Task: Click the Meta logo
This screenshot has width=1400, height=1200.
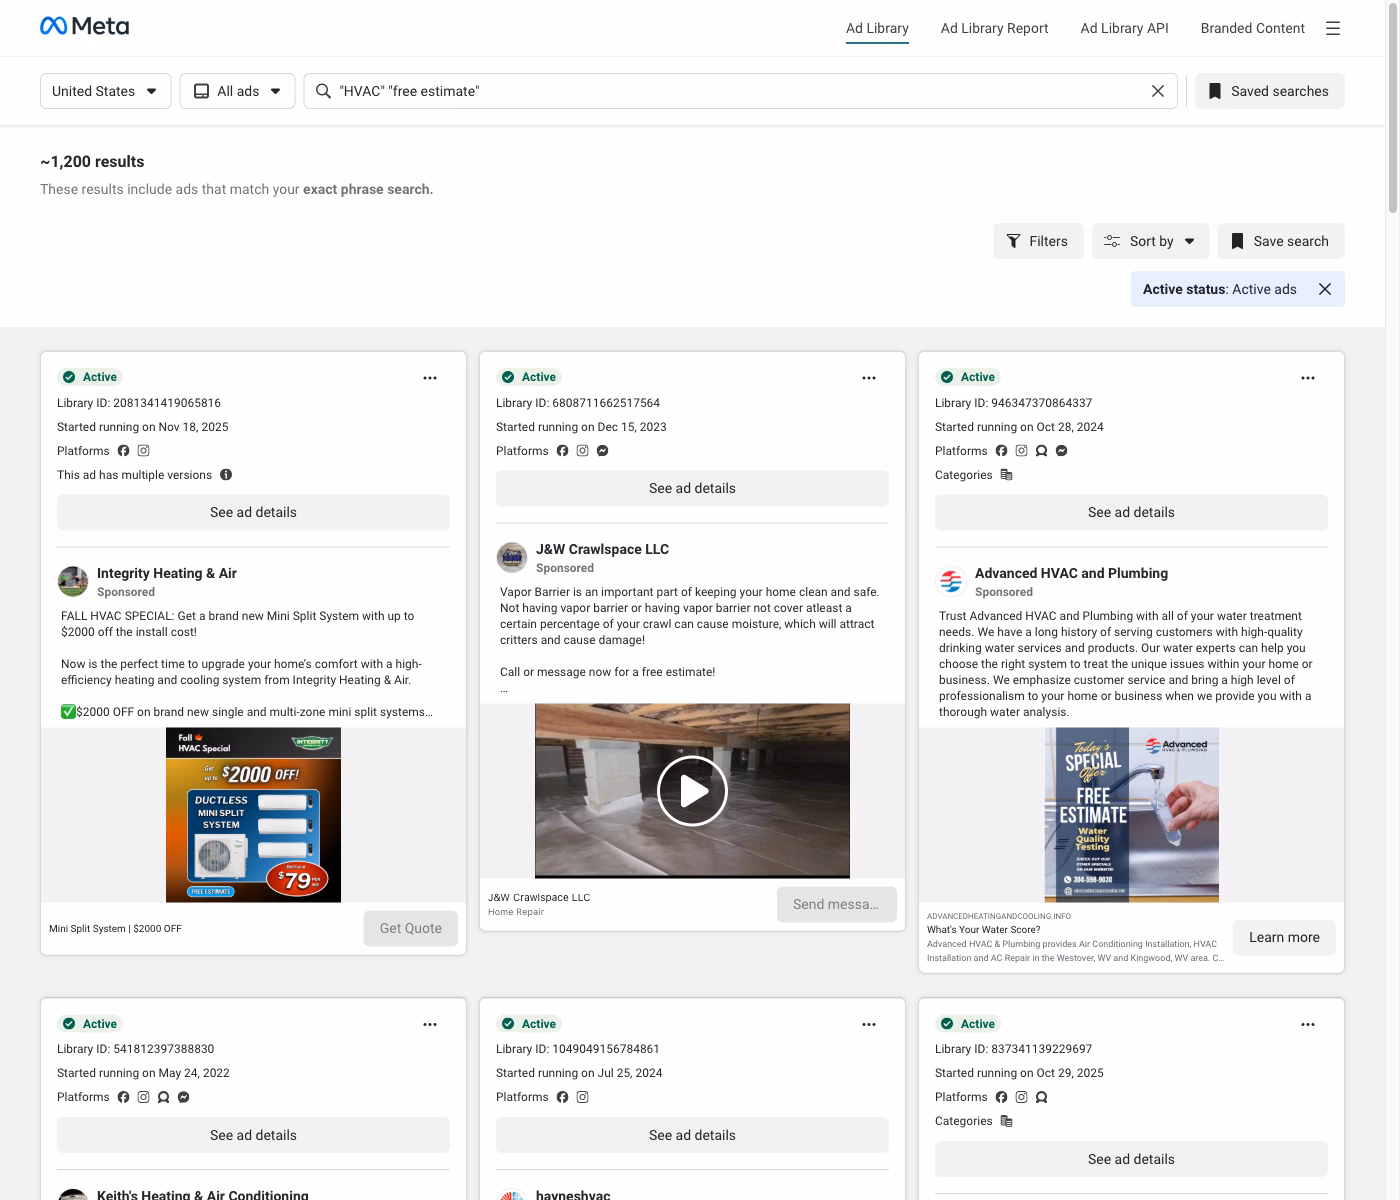Action: [84, 27]
